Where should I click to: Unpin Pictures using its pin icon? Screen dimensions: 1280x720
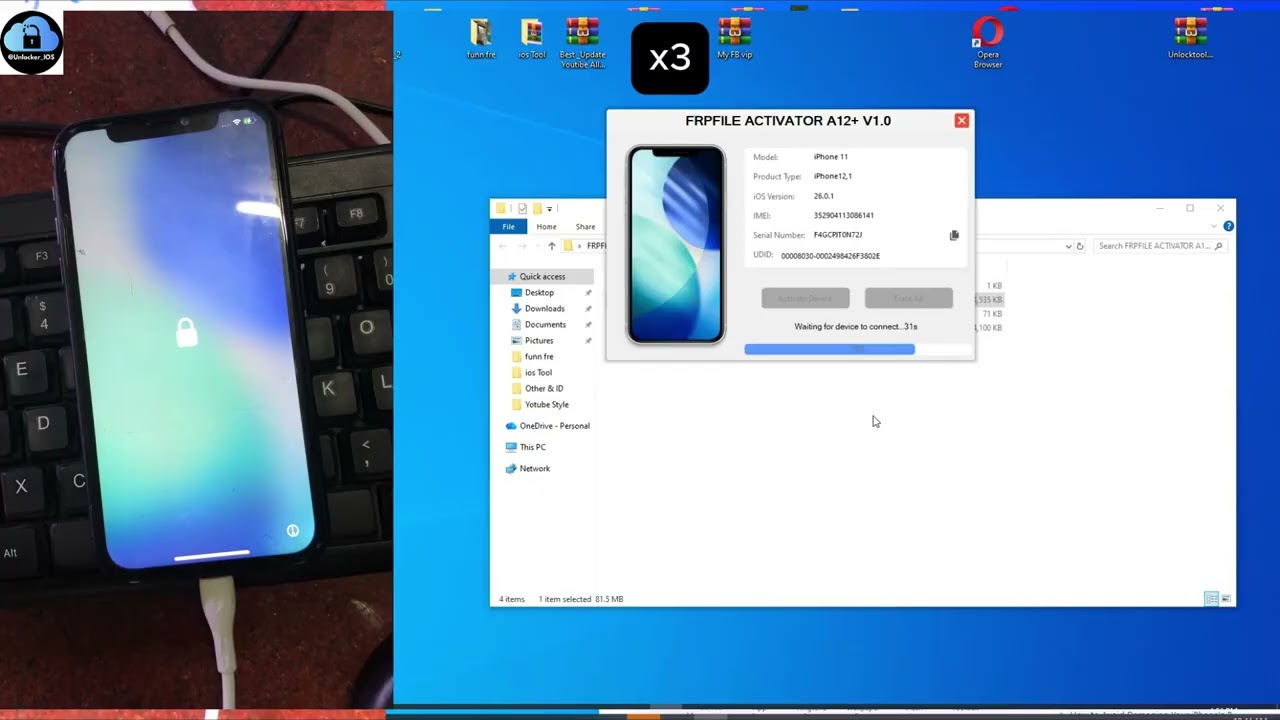(588, 341)
